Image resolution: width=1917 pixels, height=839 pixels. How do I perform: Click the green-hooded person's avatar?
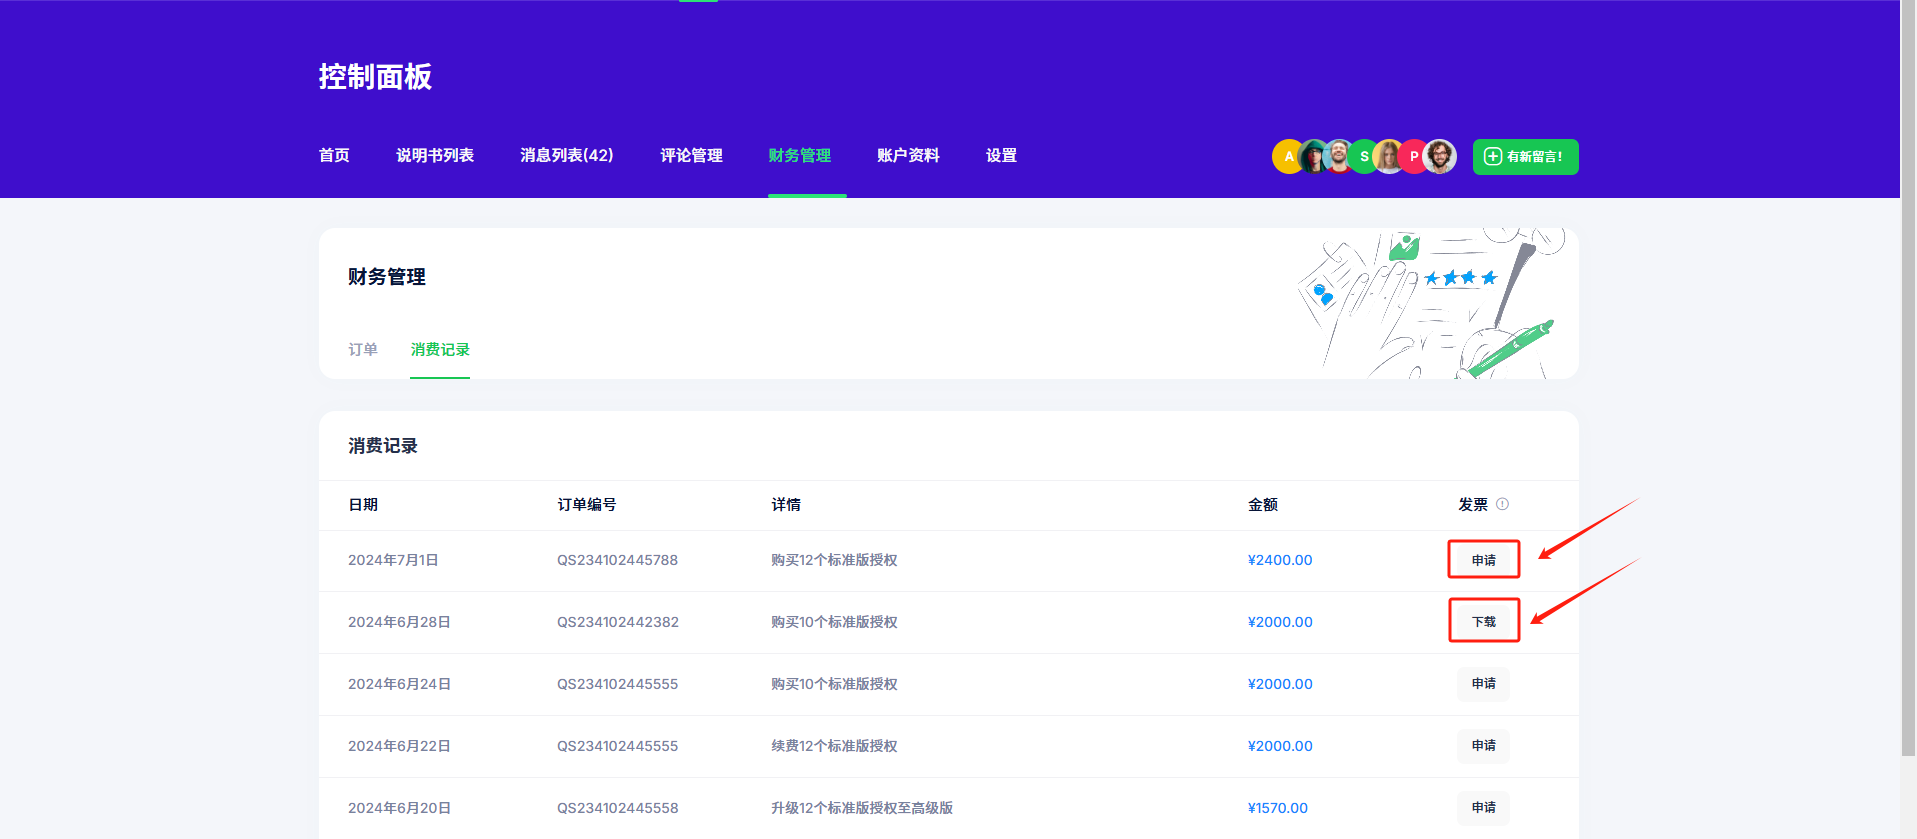coord(1312,157)
